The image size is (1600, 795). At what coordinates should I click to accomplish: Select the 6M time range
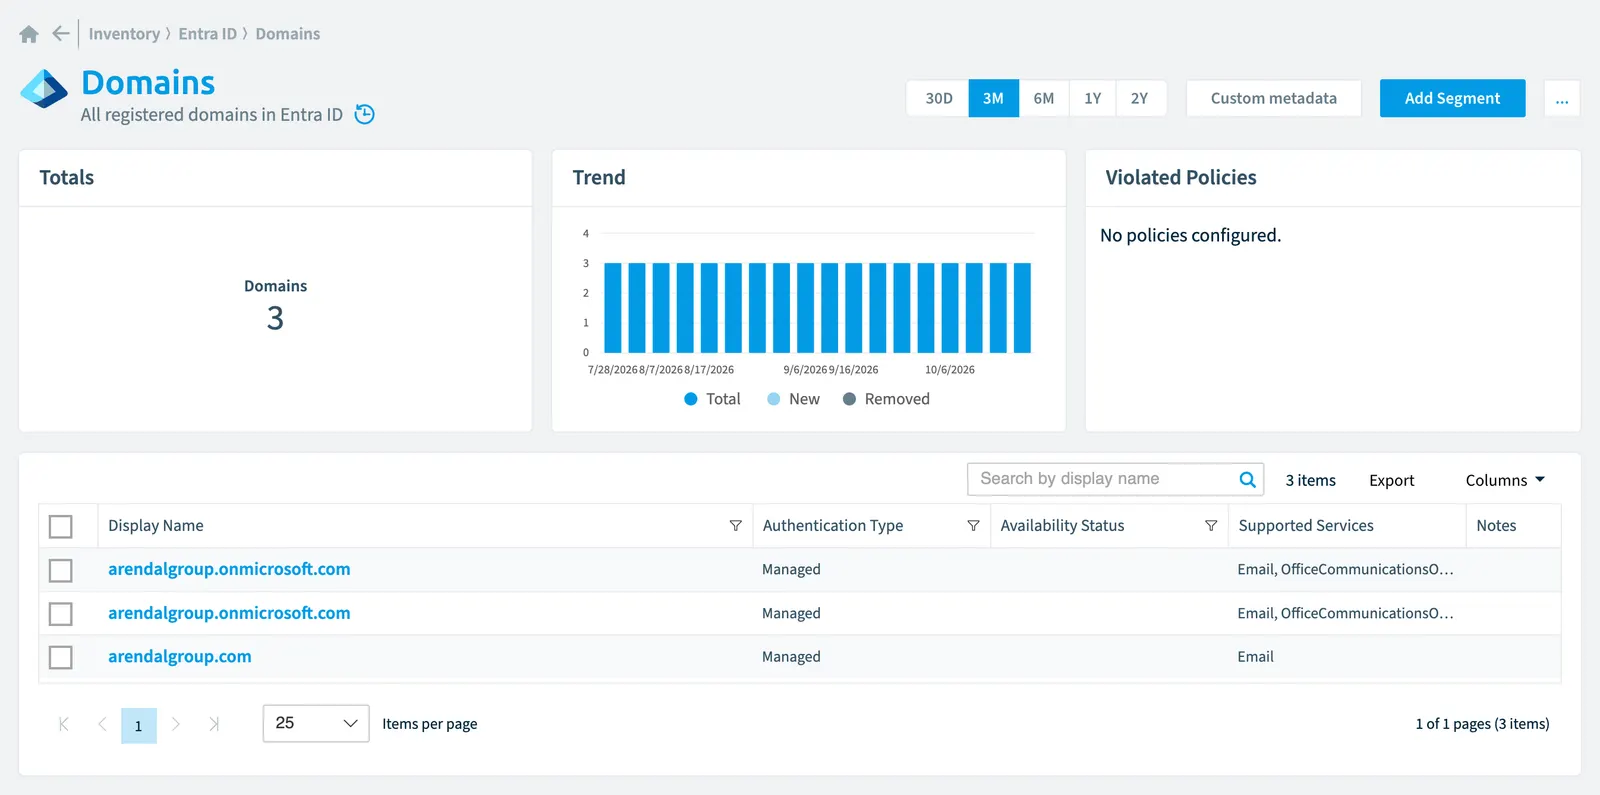(1044, 98)
